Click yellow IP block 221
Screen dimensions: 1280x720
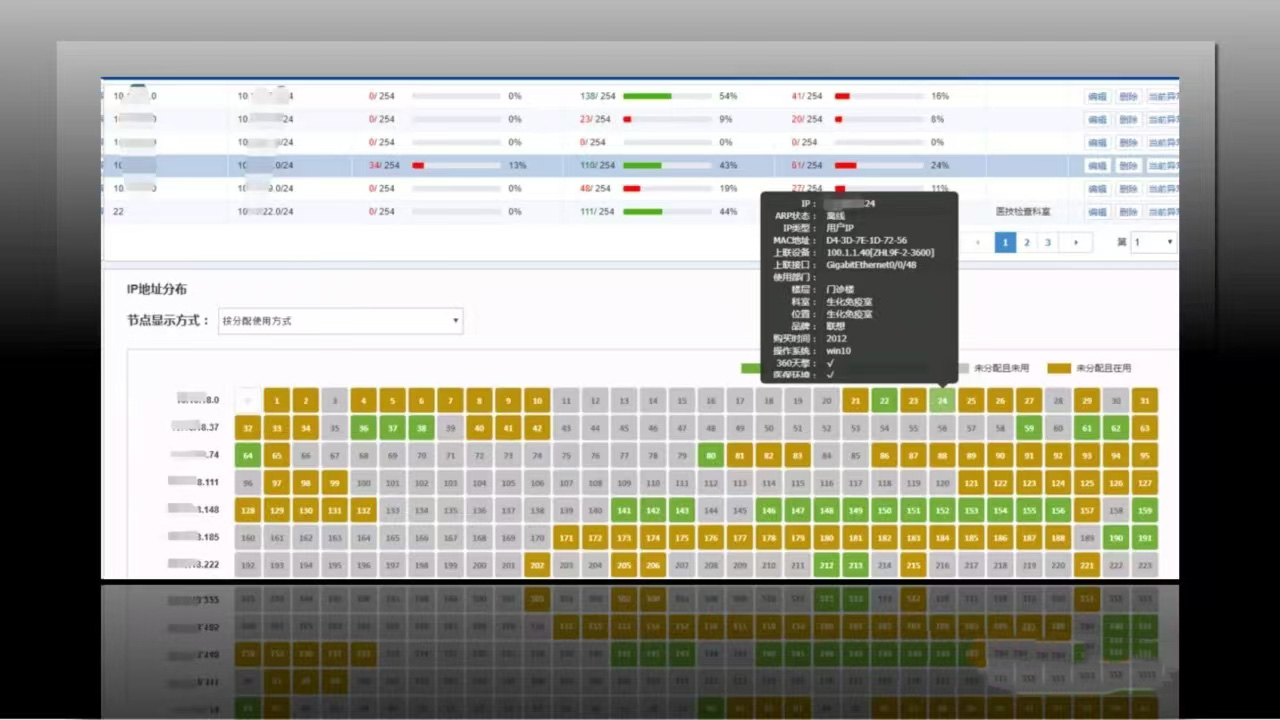1087,565
